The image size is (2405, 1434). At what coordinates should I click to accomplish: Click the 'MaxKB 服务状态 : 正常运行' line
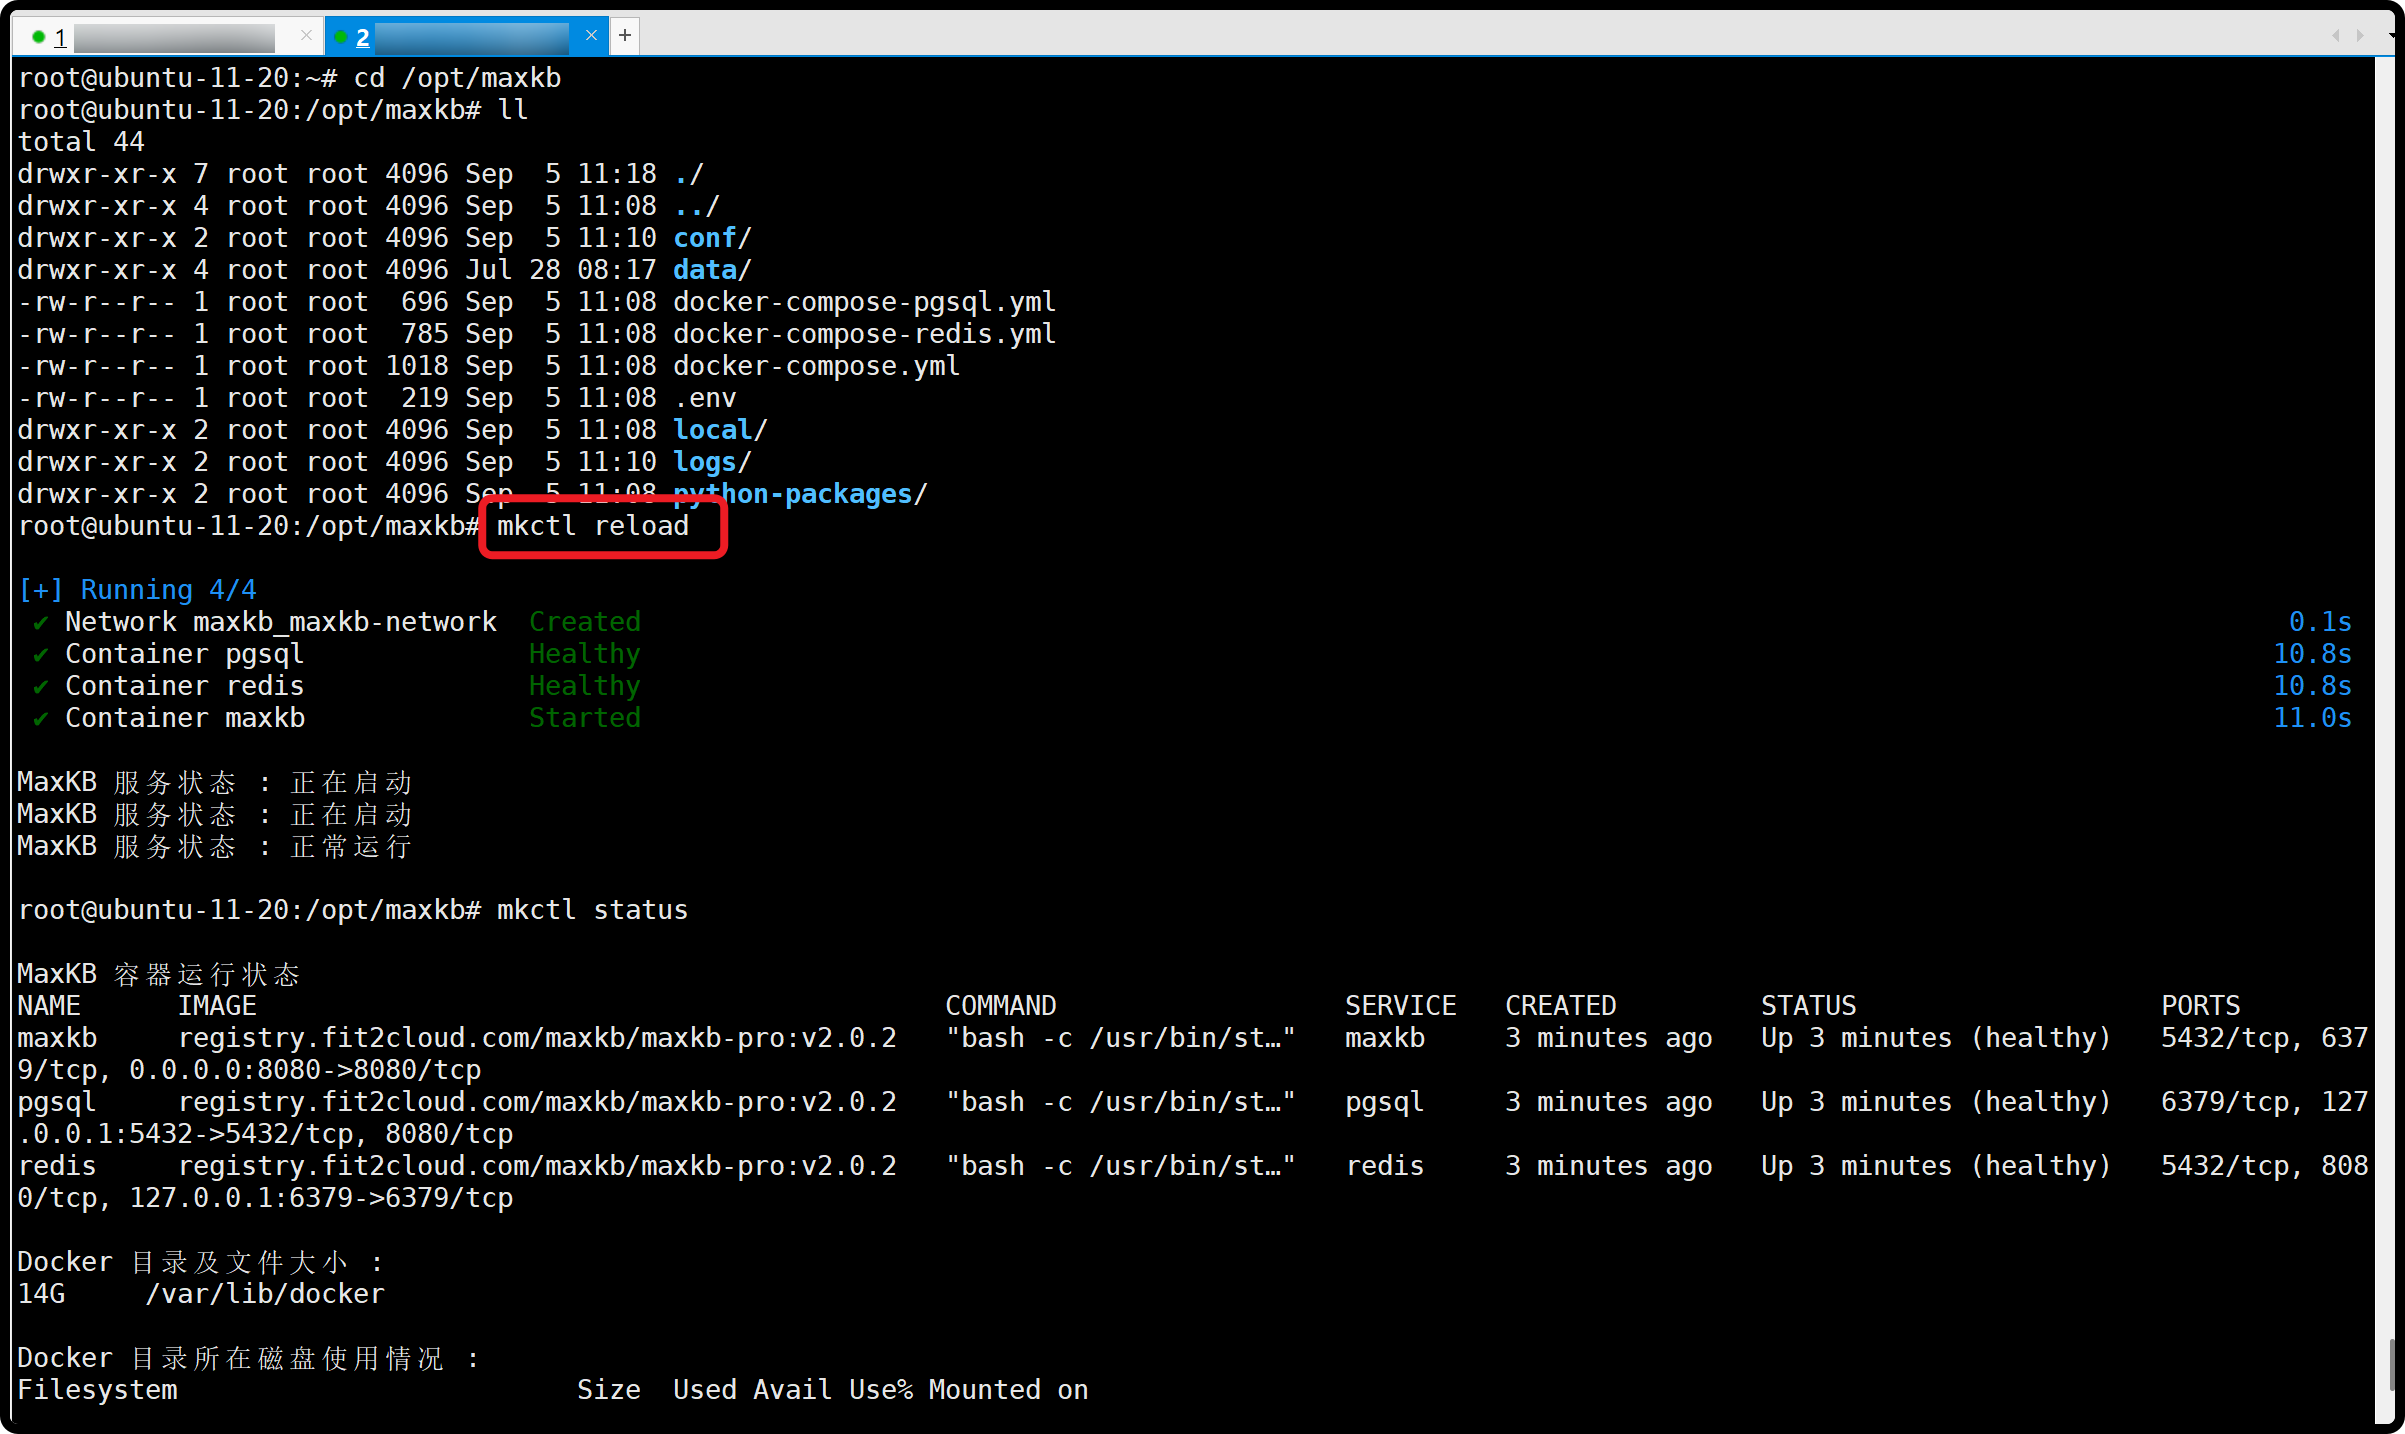coord(215,846)
